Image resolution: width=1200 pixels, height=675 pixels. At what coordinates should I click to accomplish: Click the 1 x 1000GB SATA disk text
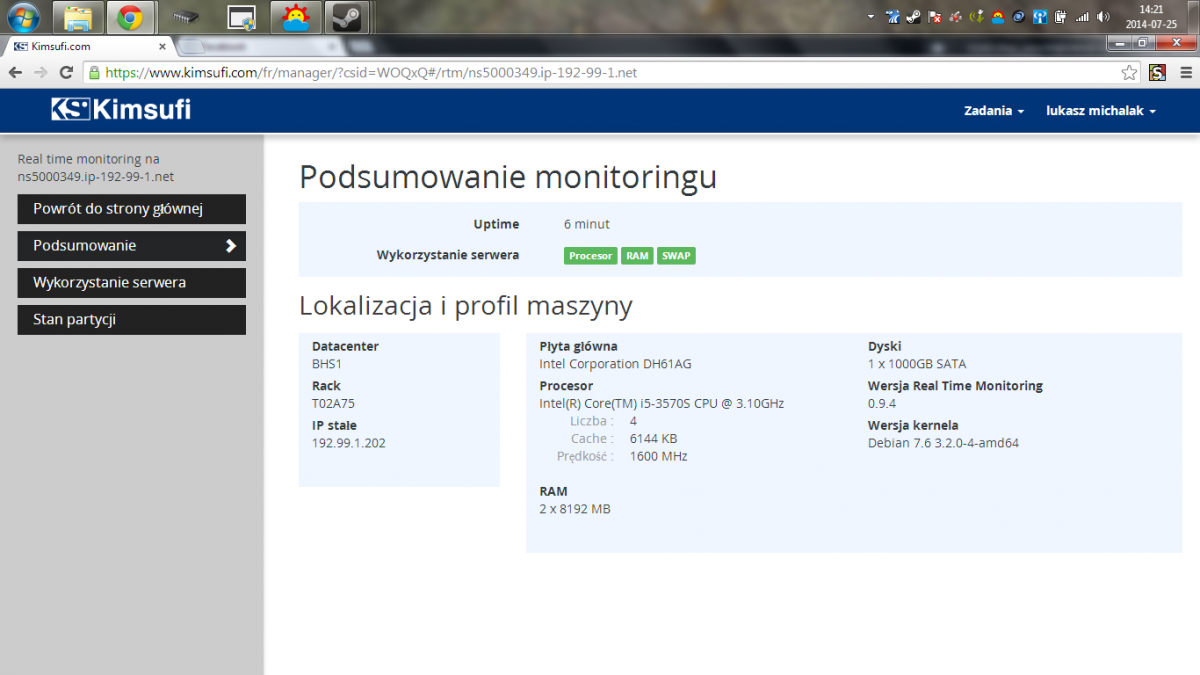pyautogui.click(x=917, y=364)
